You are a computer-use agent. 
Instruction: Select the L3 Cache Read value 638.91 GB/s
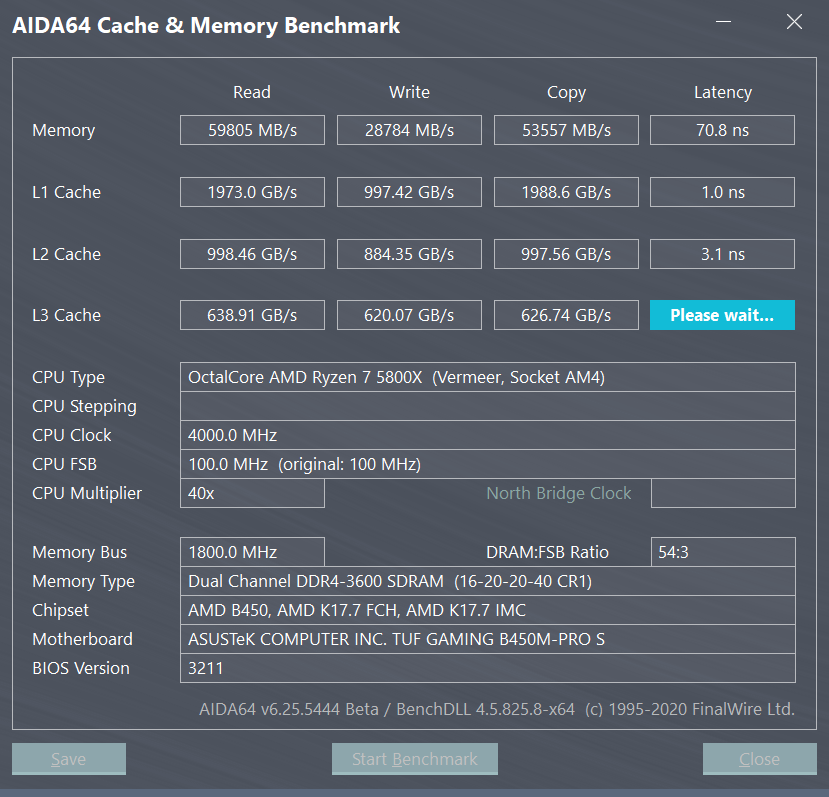tap(252, 315)
